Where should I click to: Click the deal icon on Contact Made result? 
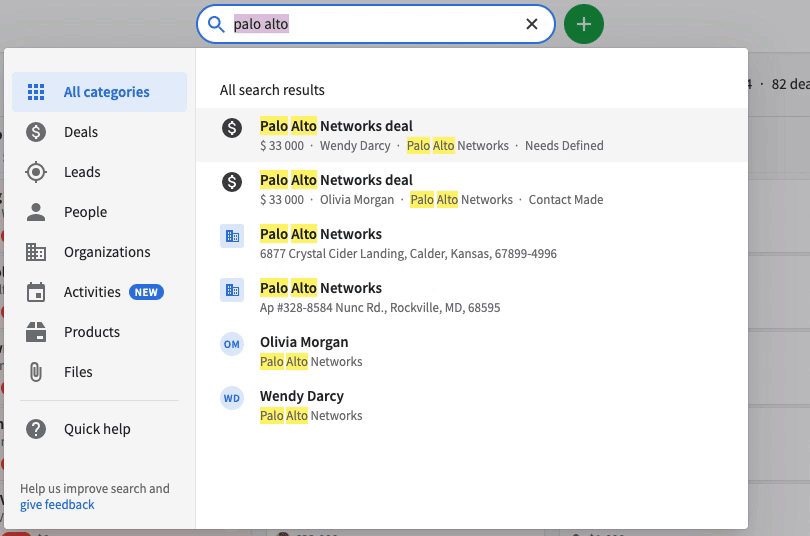pyautogui.click(x=232, y=181)
